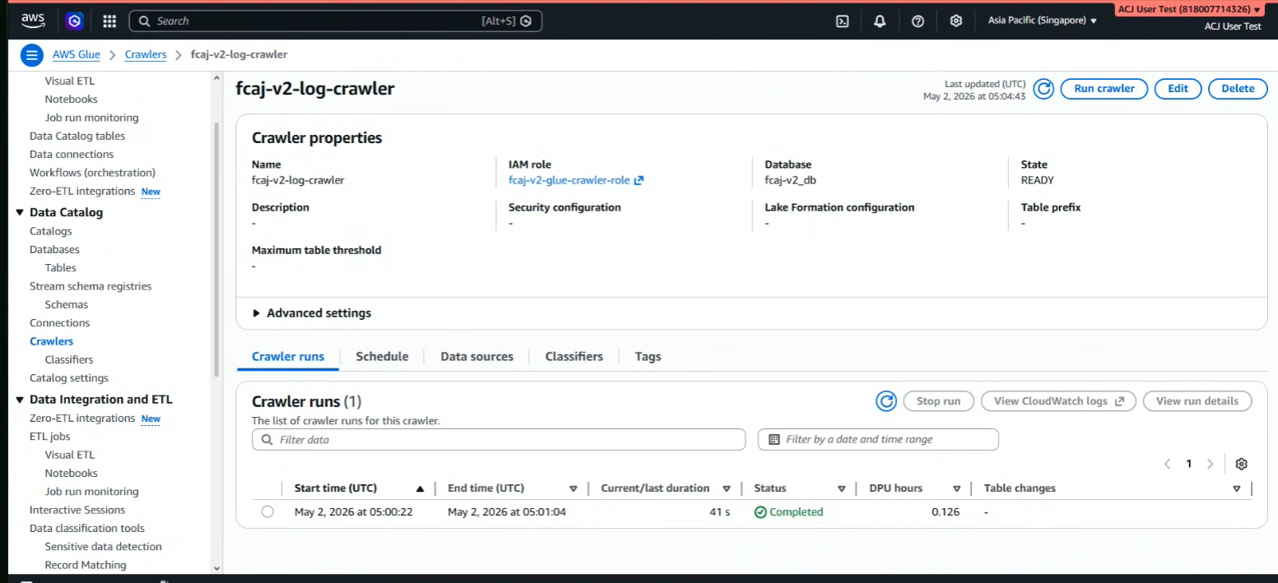
Task: Open Connections in sidebar
Action: click(x=59, y=323)
